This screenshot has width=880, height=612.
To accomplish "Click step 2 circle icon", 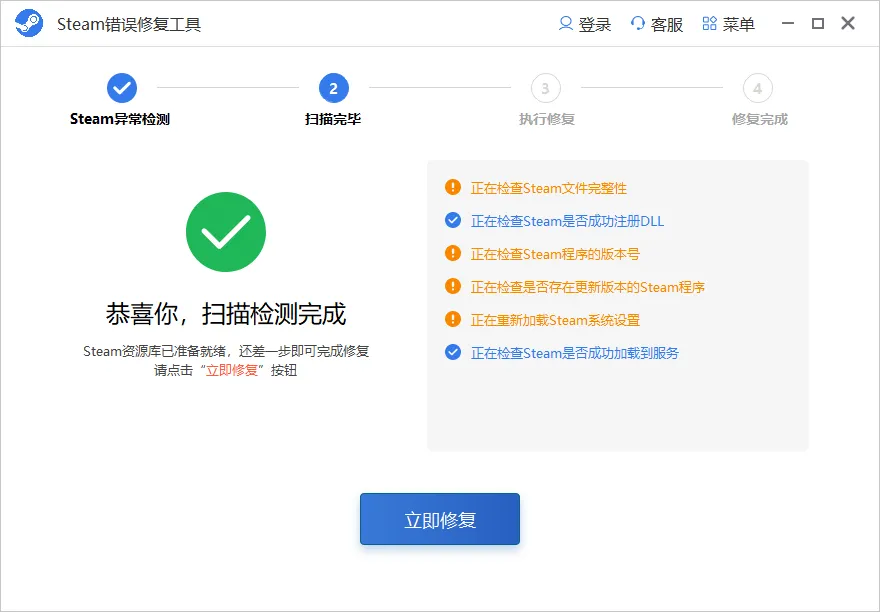I will pyautogui.click(x=334, y=88).
